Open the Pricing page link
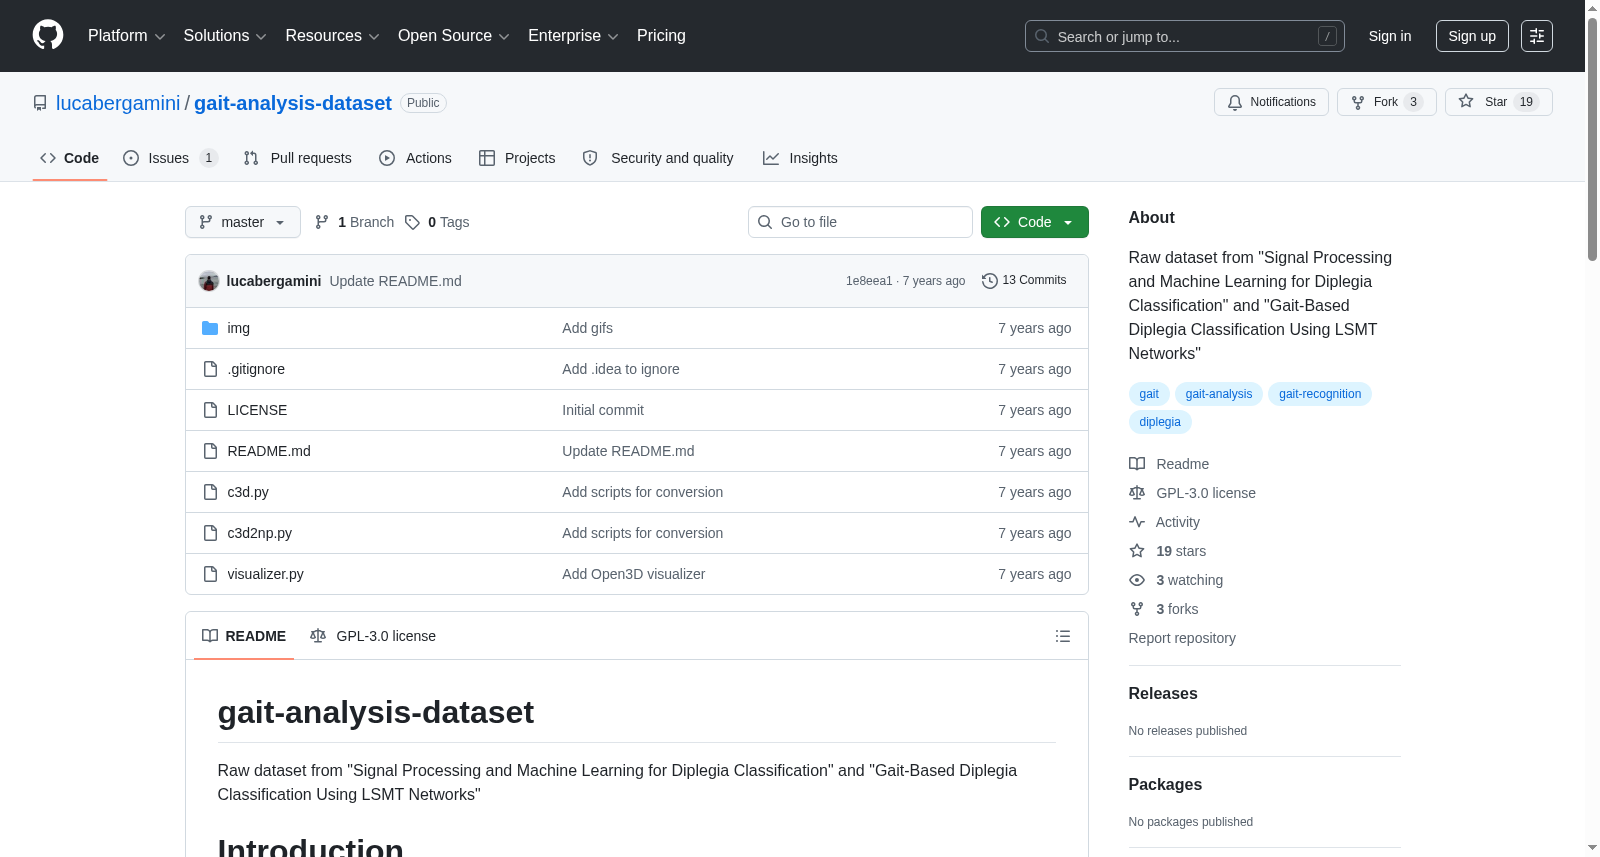The image size is (1600, 857). [661, 36]
